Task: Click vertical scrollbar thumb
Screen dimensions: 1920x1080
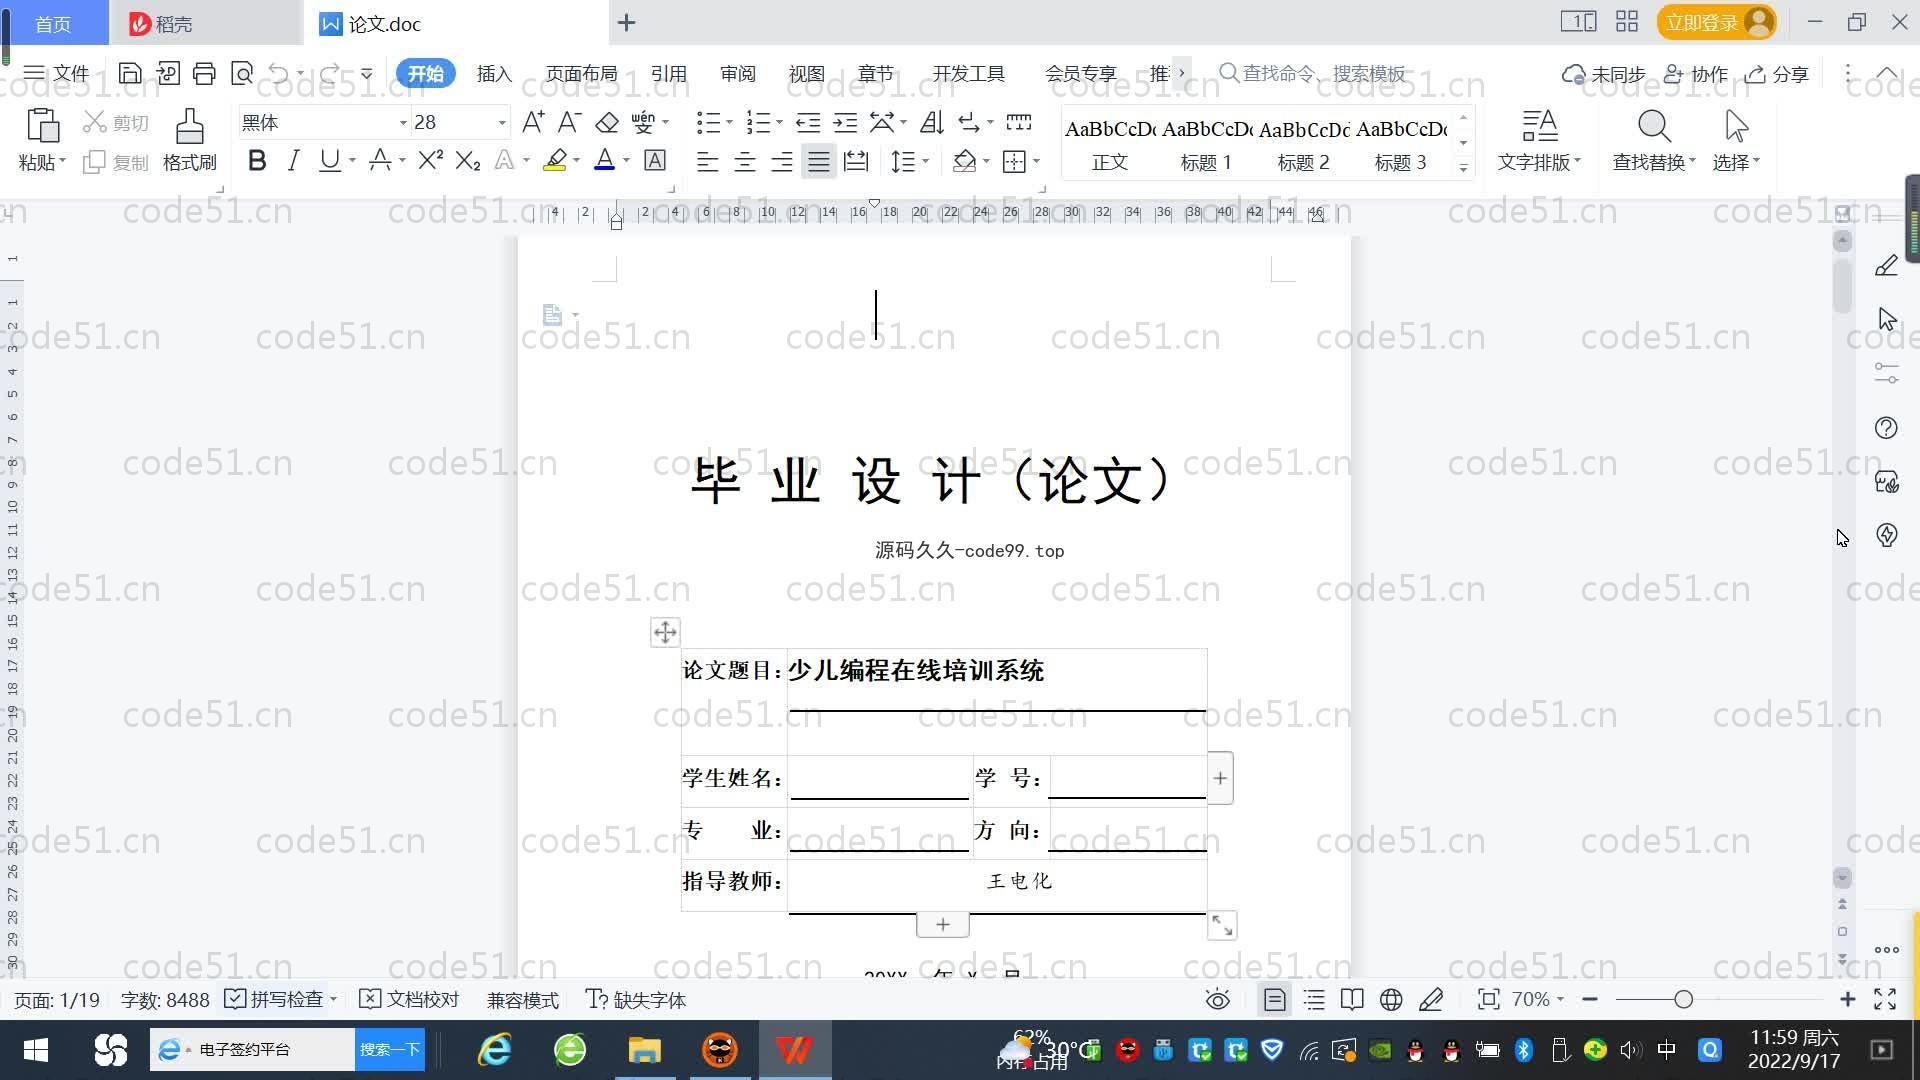Action: pos(1842,284)
